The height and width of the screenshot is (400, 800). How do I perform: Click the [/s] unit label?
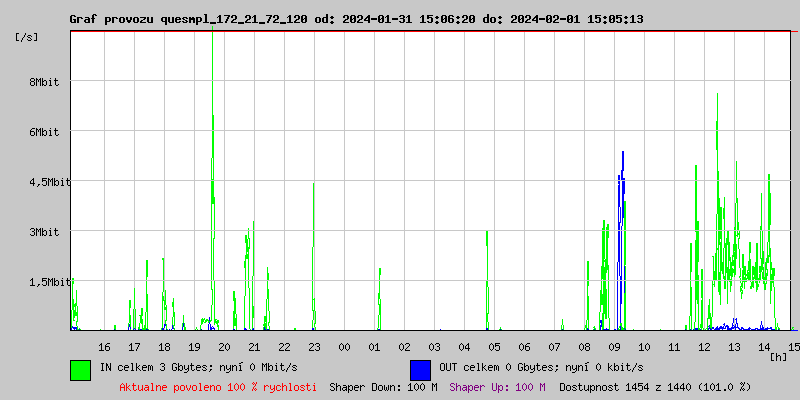(x=27, y=36)
